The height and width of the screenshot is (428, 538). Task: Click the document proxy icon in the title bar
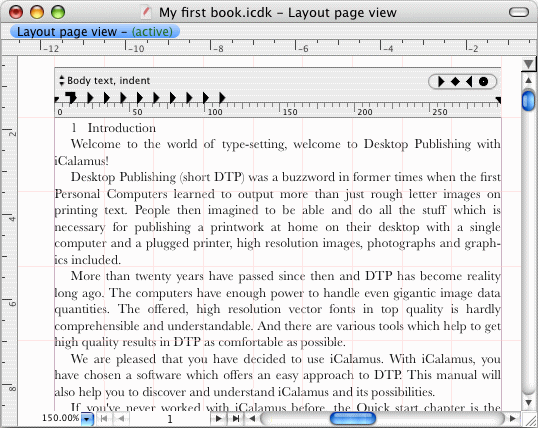(x=146, y=13)
